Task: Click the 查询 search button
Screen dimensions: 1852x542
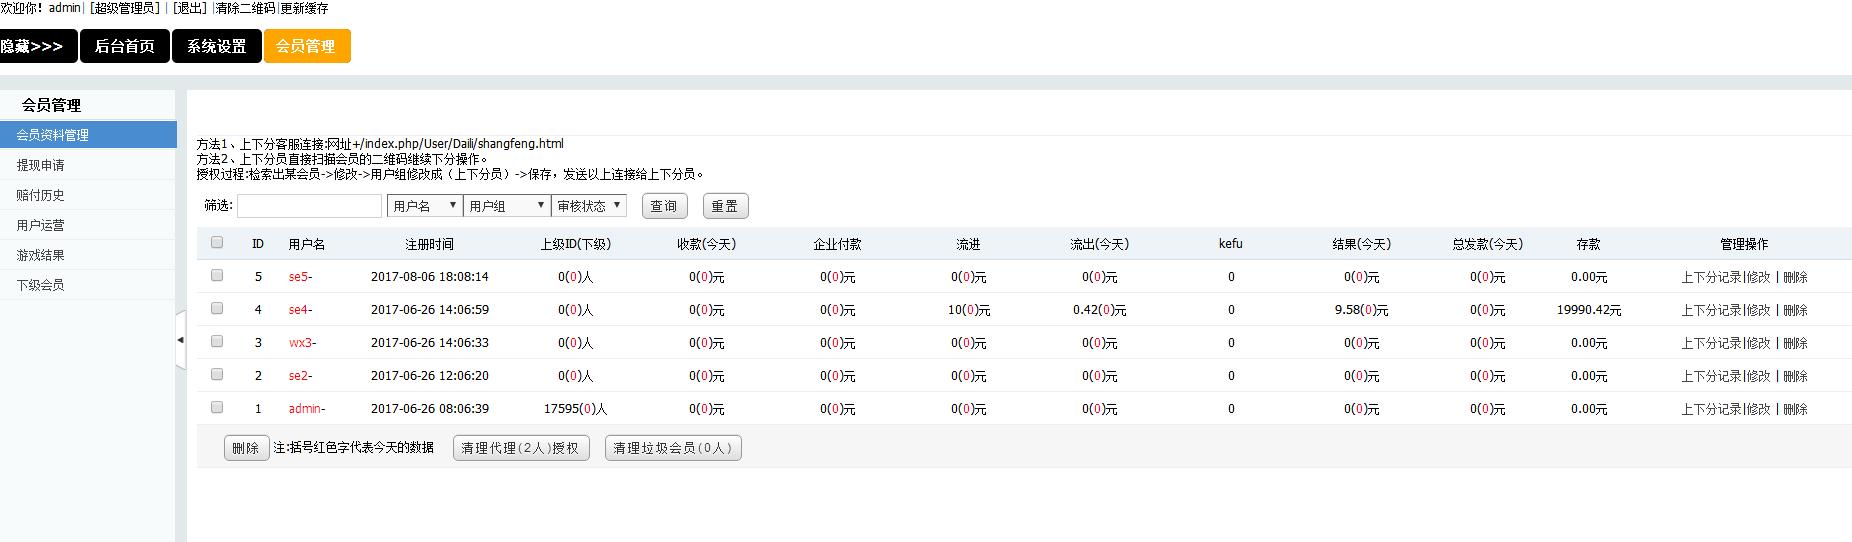Action: (664, 206)
